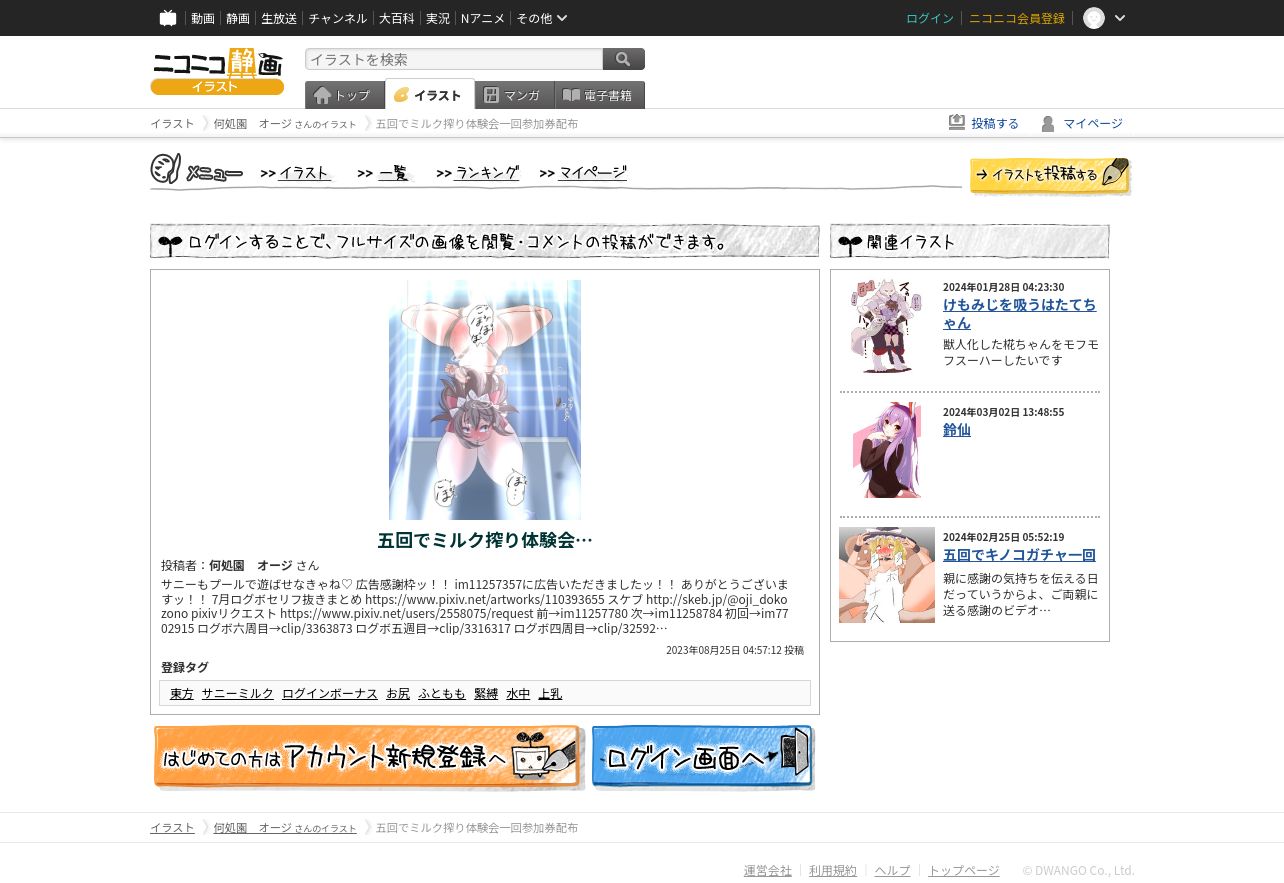Viewport: 1284px width, 883px height.
Task: Open related thumbnail for 鈴仙
Action: point(887,450)
